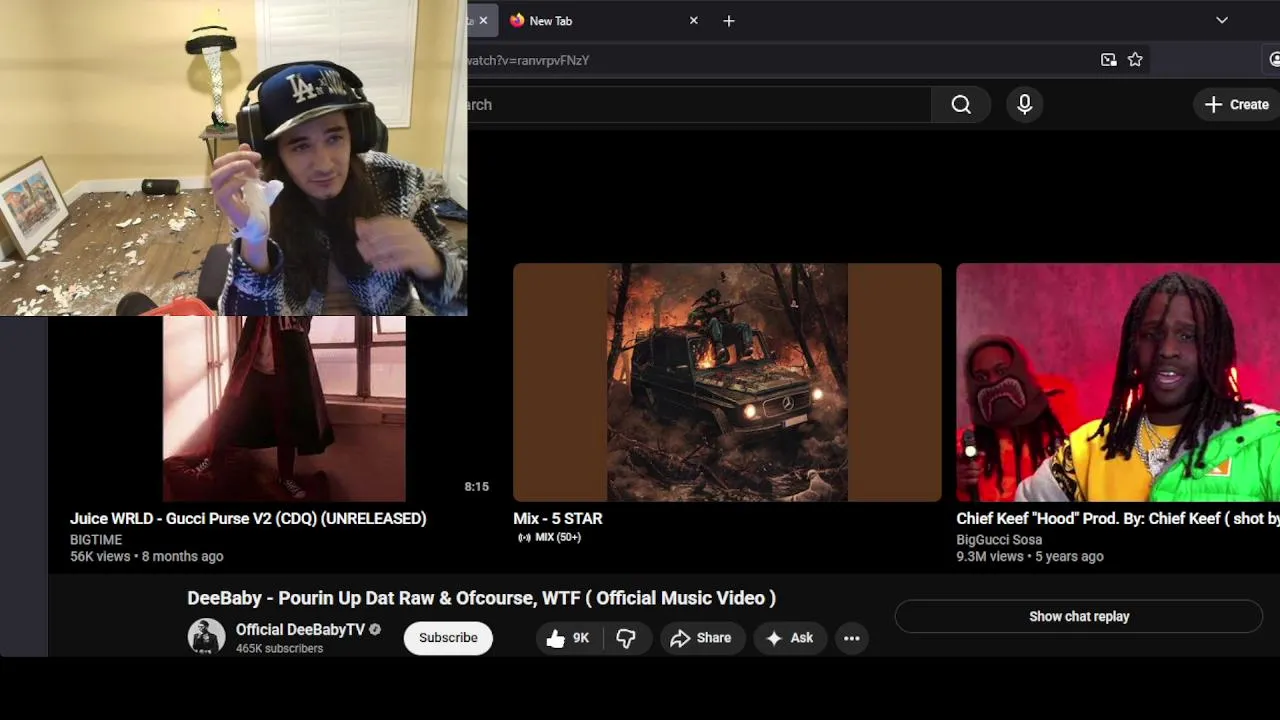The width and height of the screenshot is (1280, 720).
Task: Open Juice WRLD Gucci Purse V2 thumbnail
Action: click(x=284, y=408)
